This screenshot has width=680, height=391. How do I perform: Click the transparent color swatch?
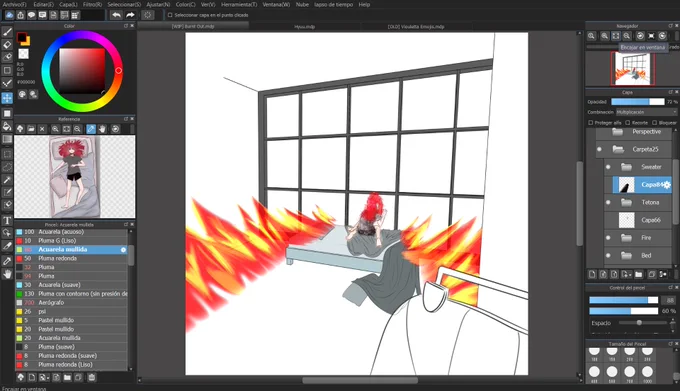(x=23, y=54)
